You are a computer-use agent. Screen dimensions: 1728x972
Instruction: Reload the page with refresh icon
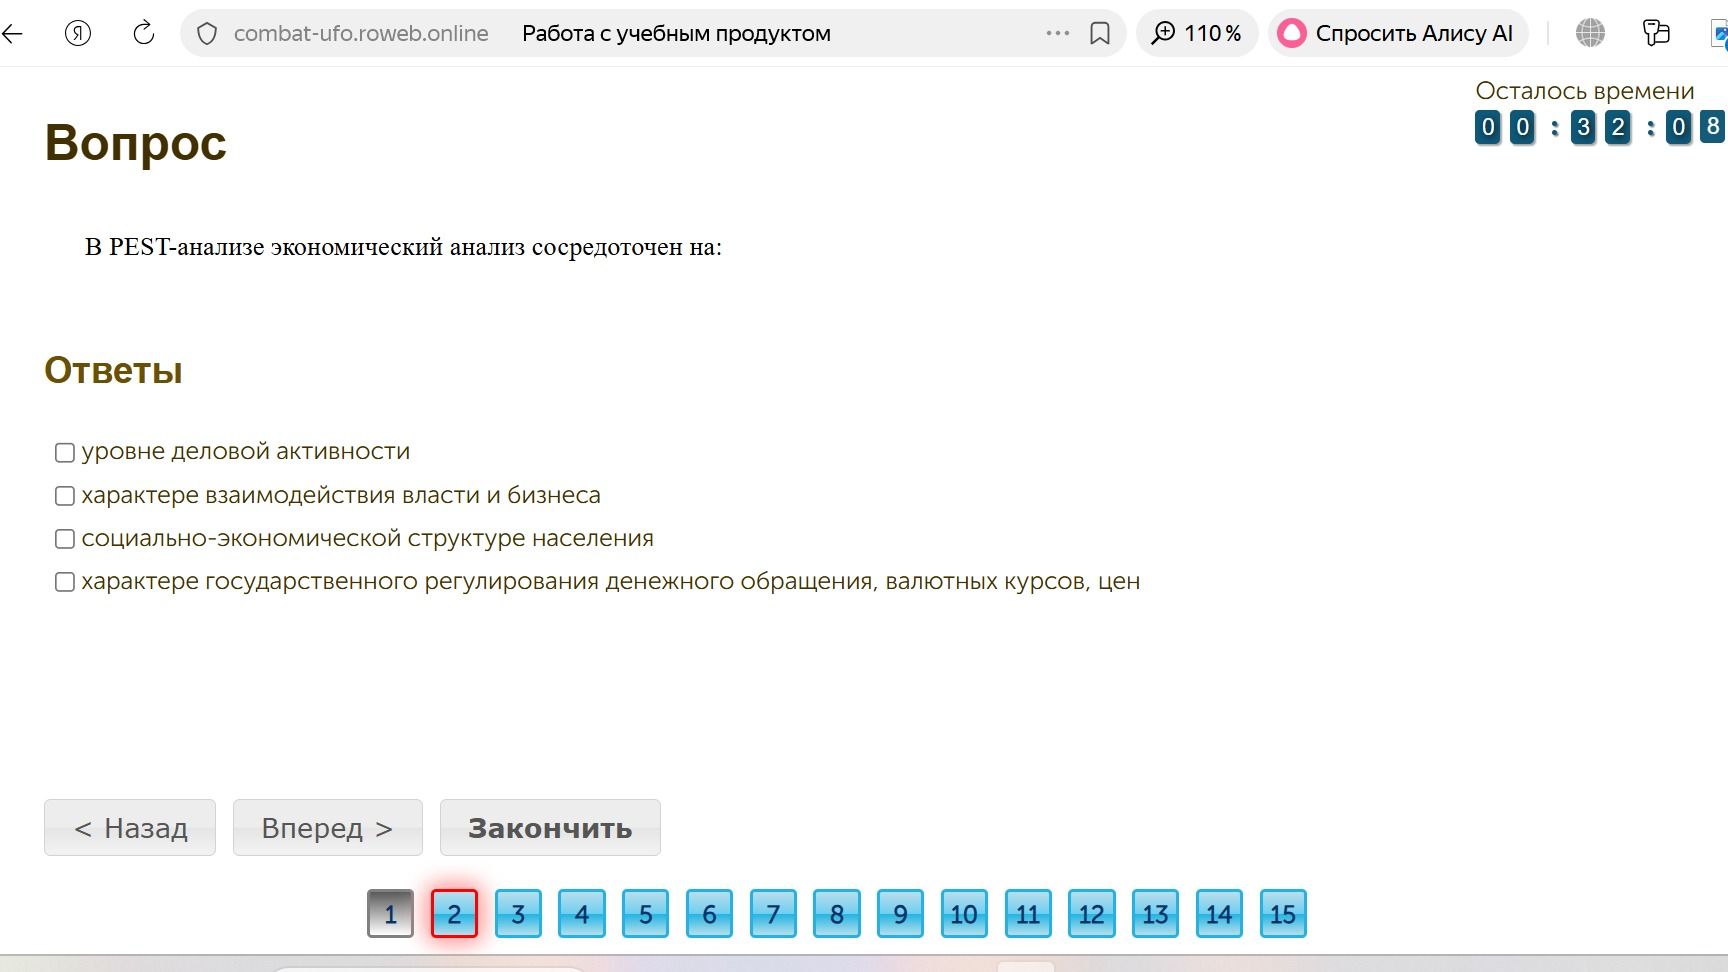(x=144, y=33)
